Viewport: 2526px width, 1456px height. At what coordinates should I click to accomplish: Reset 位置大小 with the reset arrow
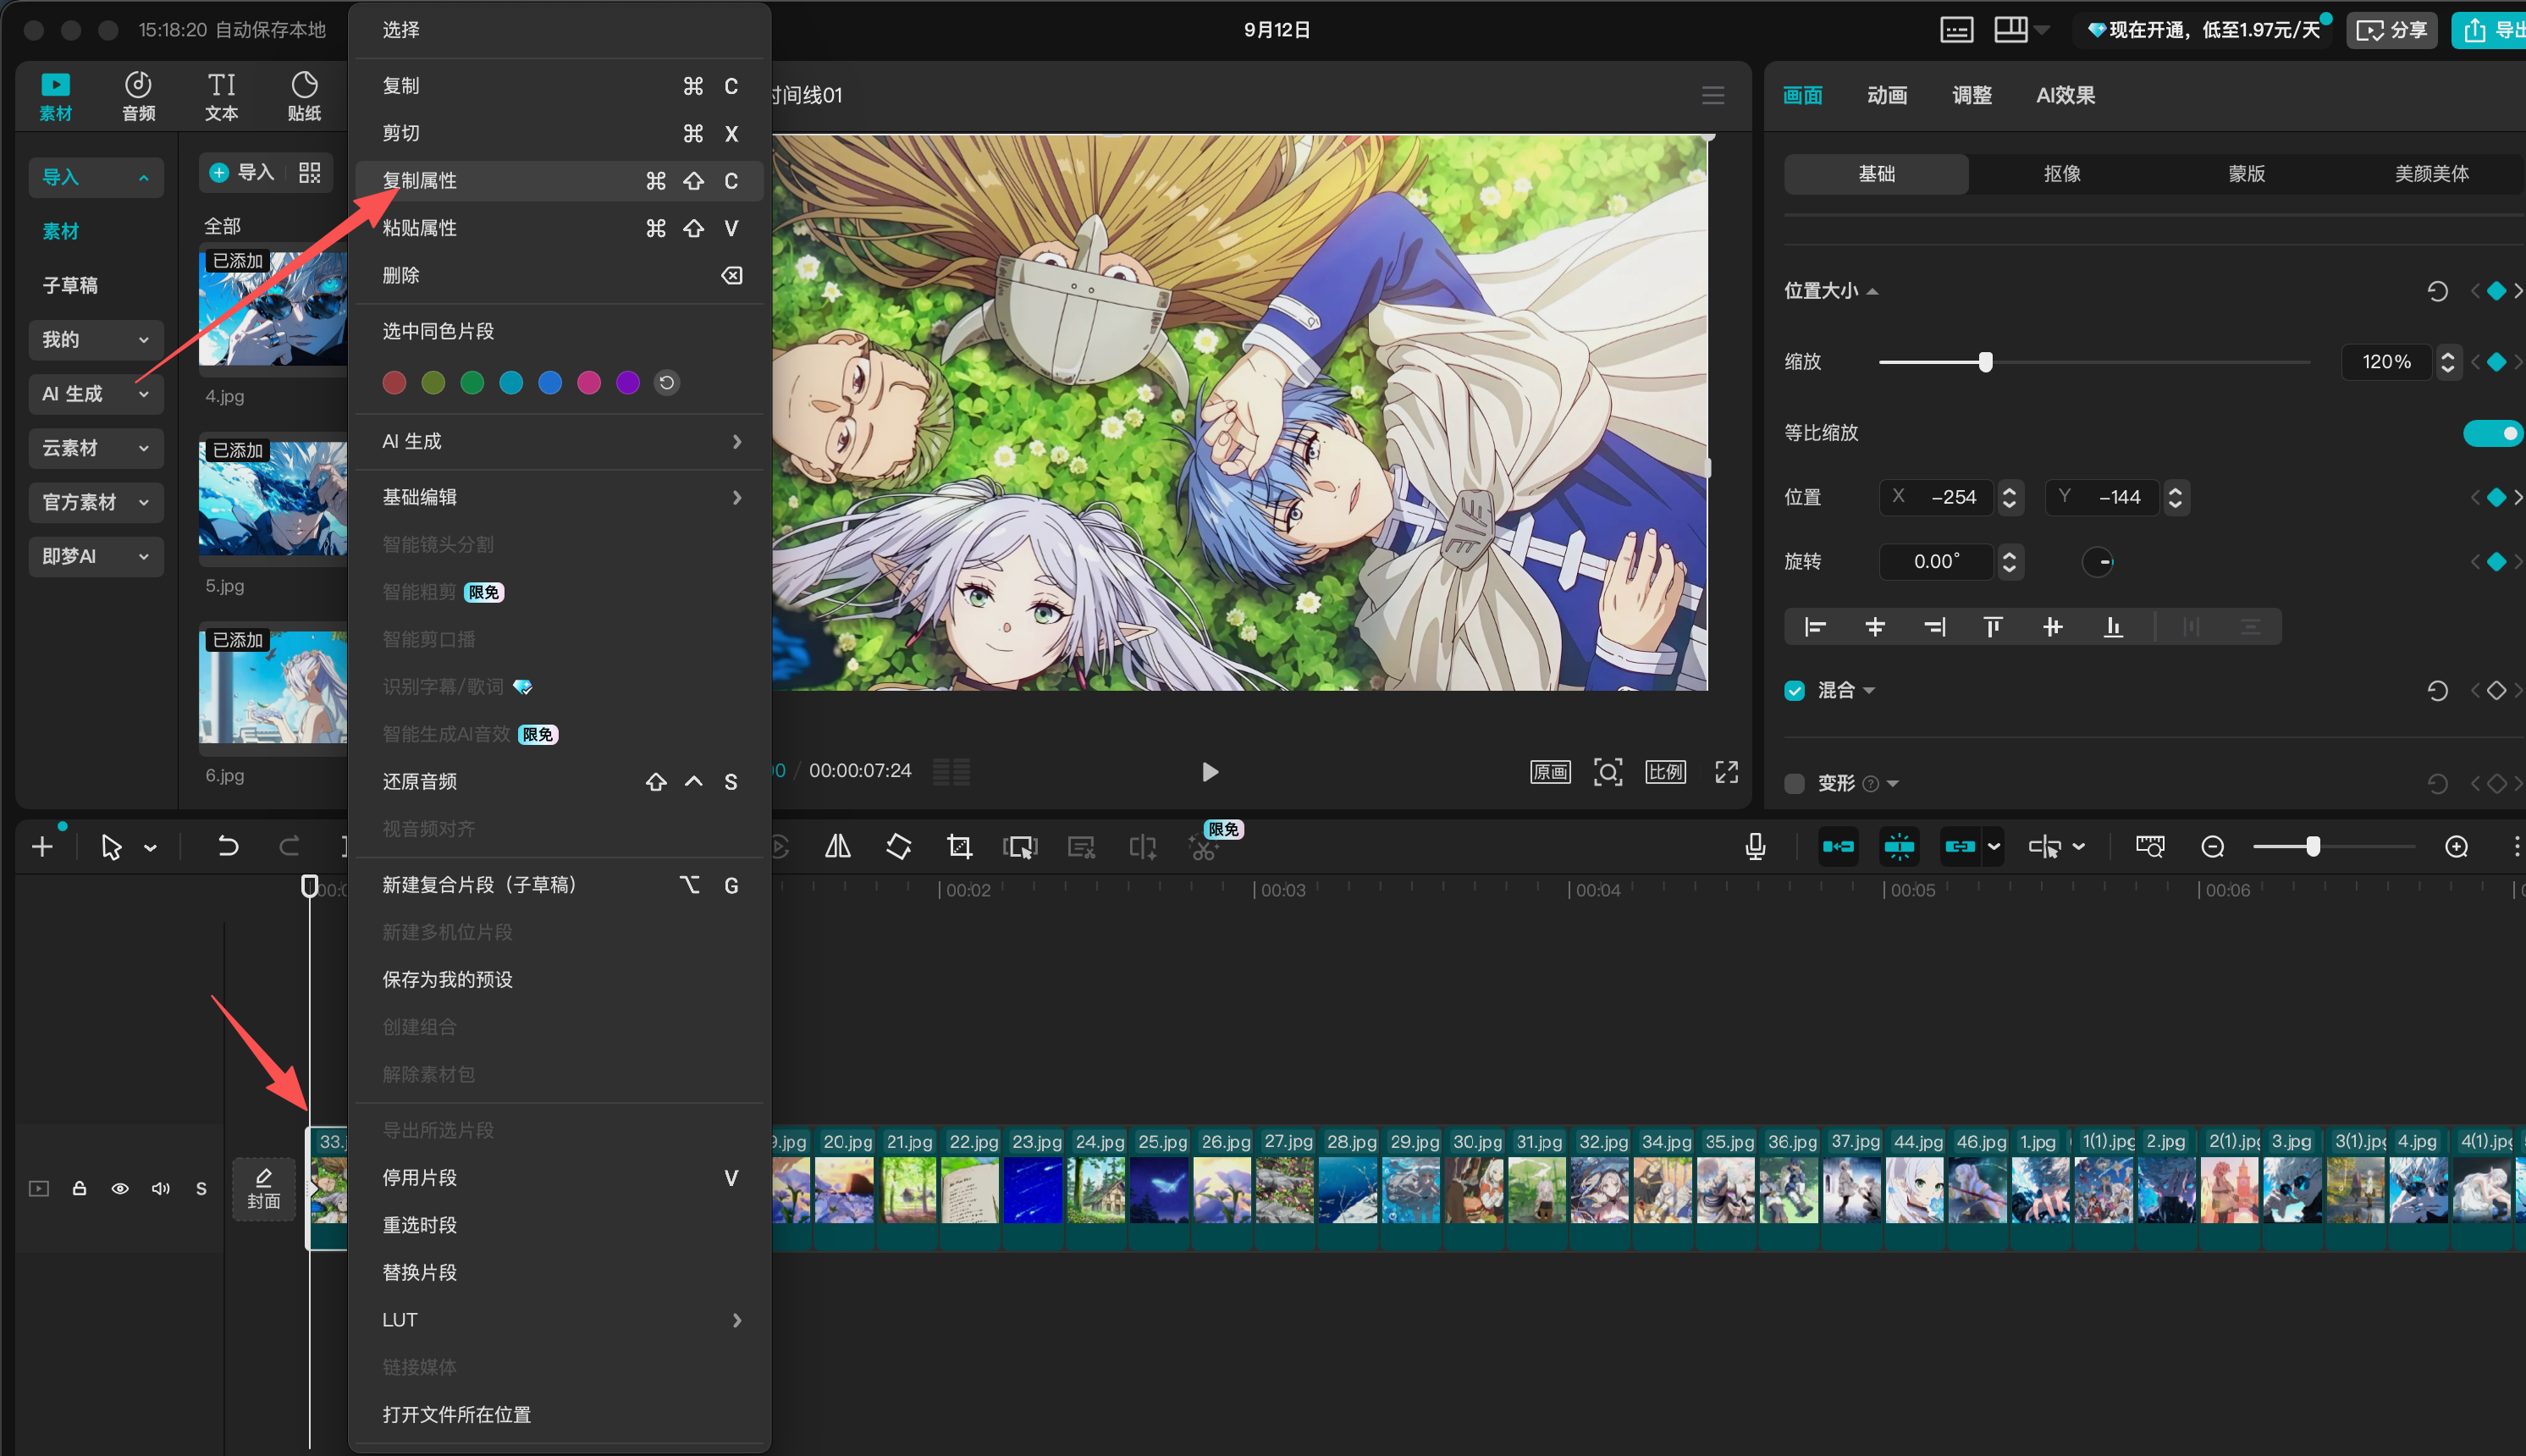tap(2438, 291)
